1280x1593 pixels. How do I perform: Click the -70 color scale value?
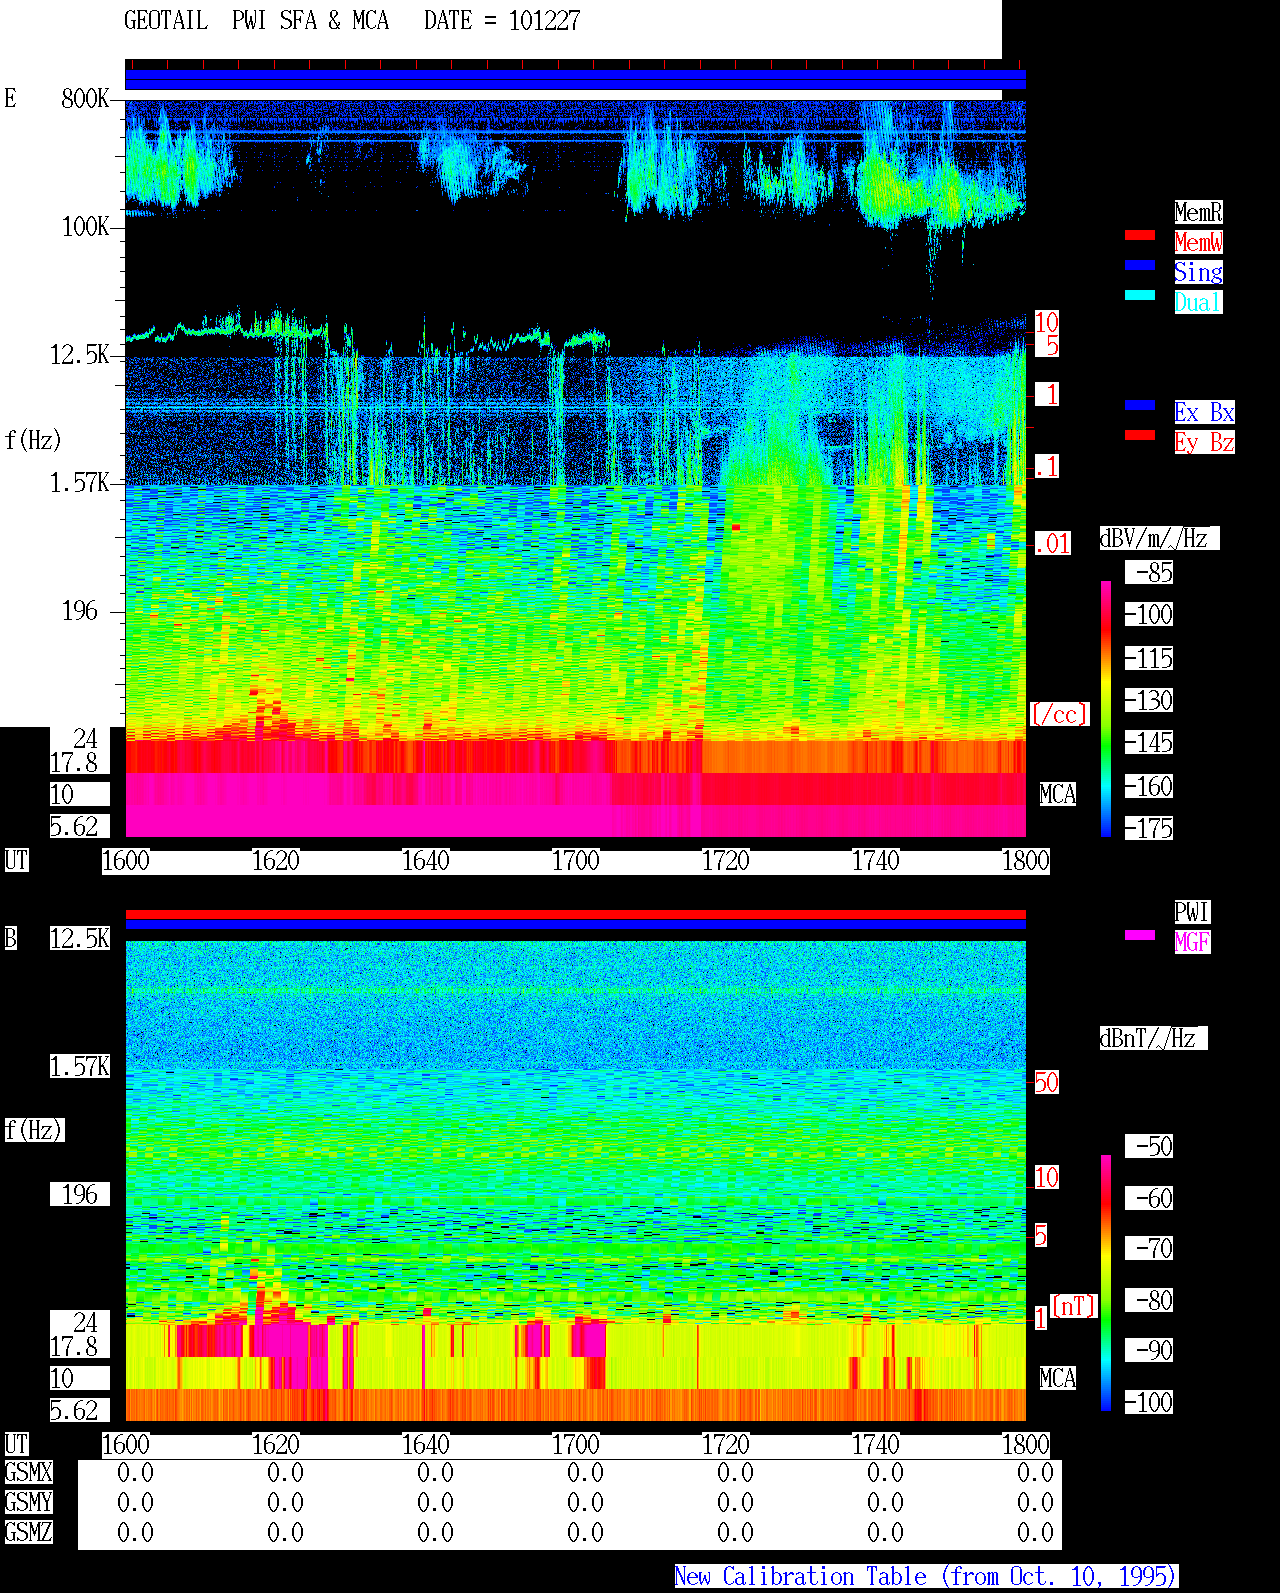click(1150, 1248)
